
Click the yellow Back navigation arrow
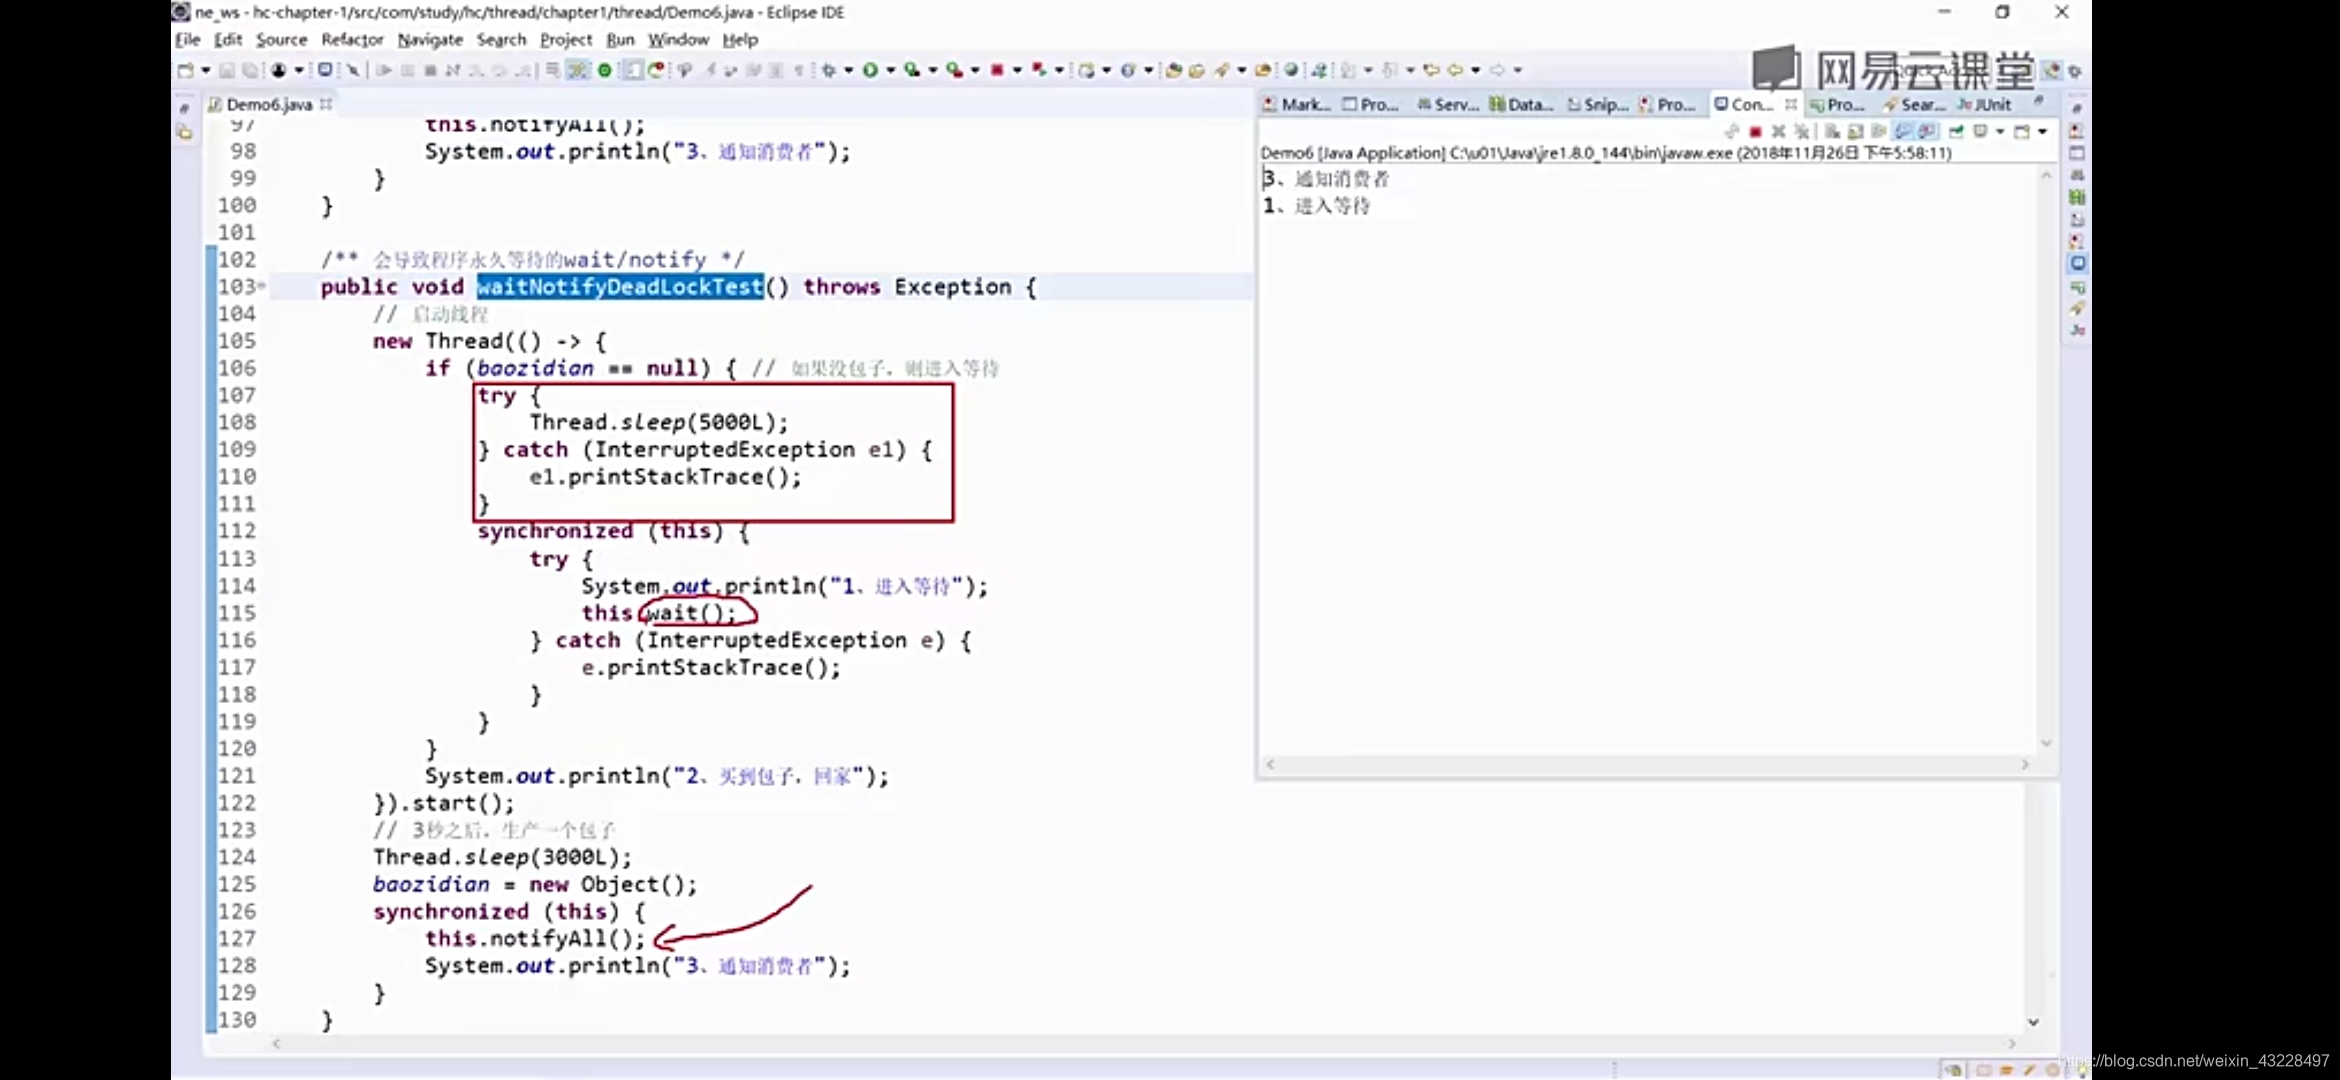click(x=1455, y=70)
